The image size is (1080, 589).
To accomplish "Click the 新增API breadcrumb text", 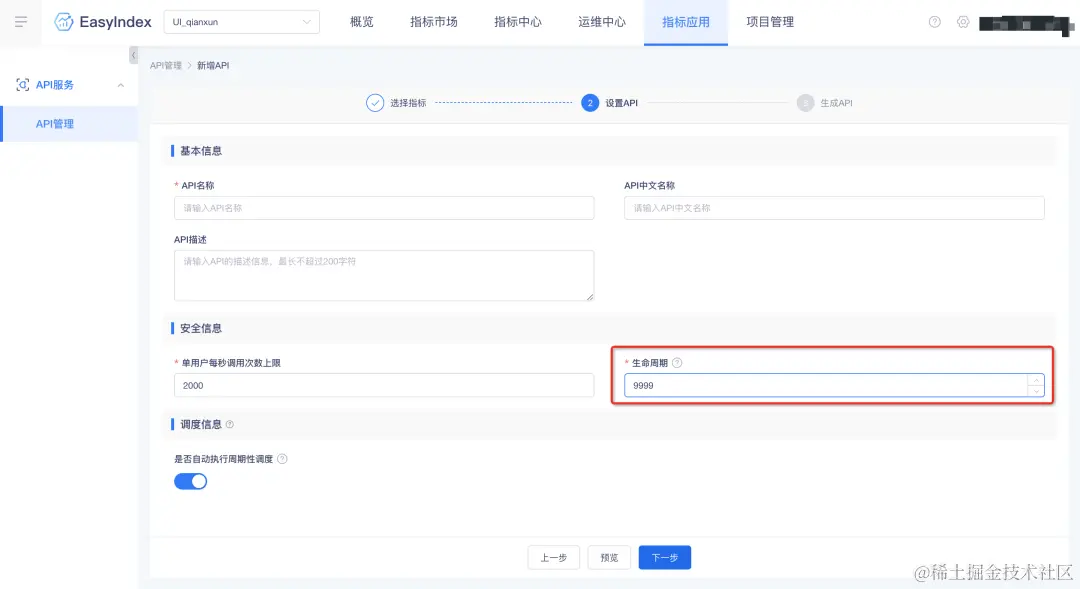I will (x=213, y=65).
